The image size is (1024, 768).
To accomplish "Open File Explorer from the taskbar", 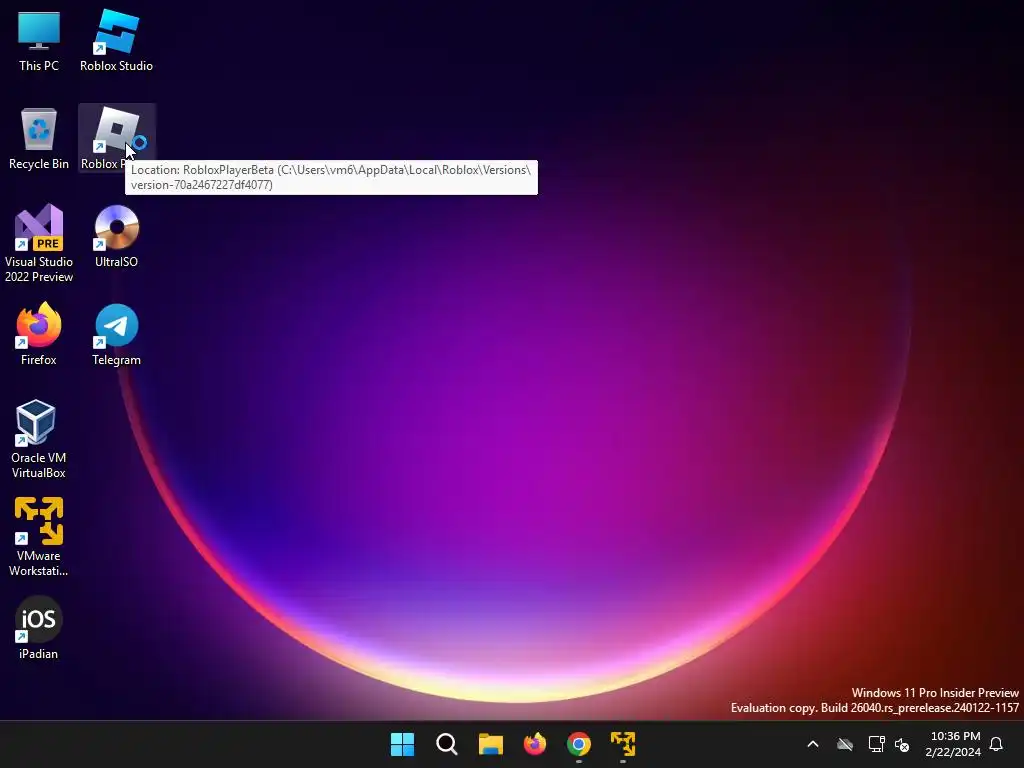I will coord(490,744).
